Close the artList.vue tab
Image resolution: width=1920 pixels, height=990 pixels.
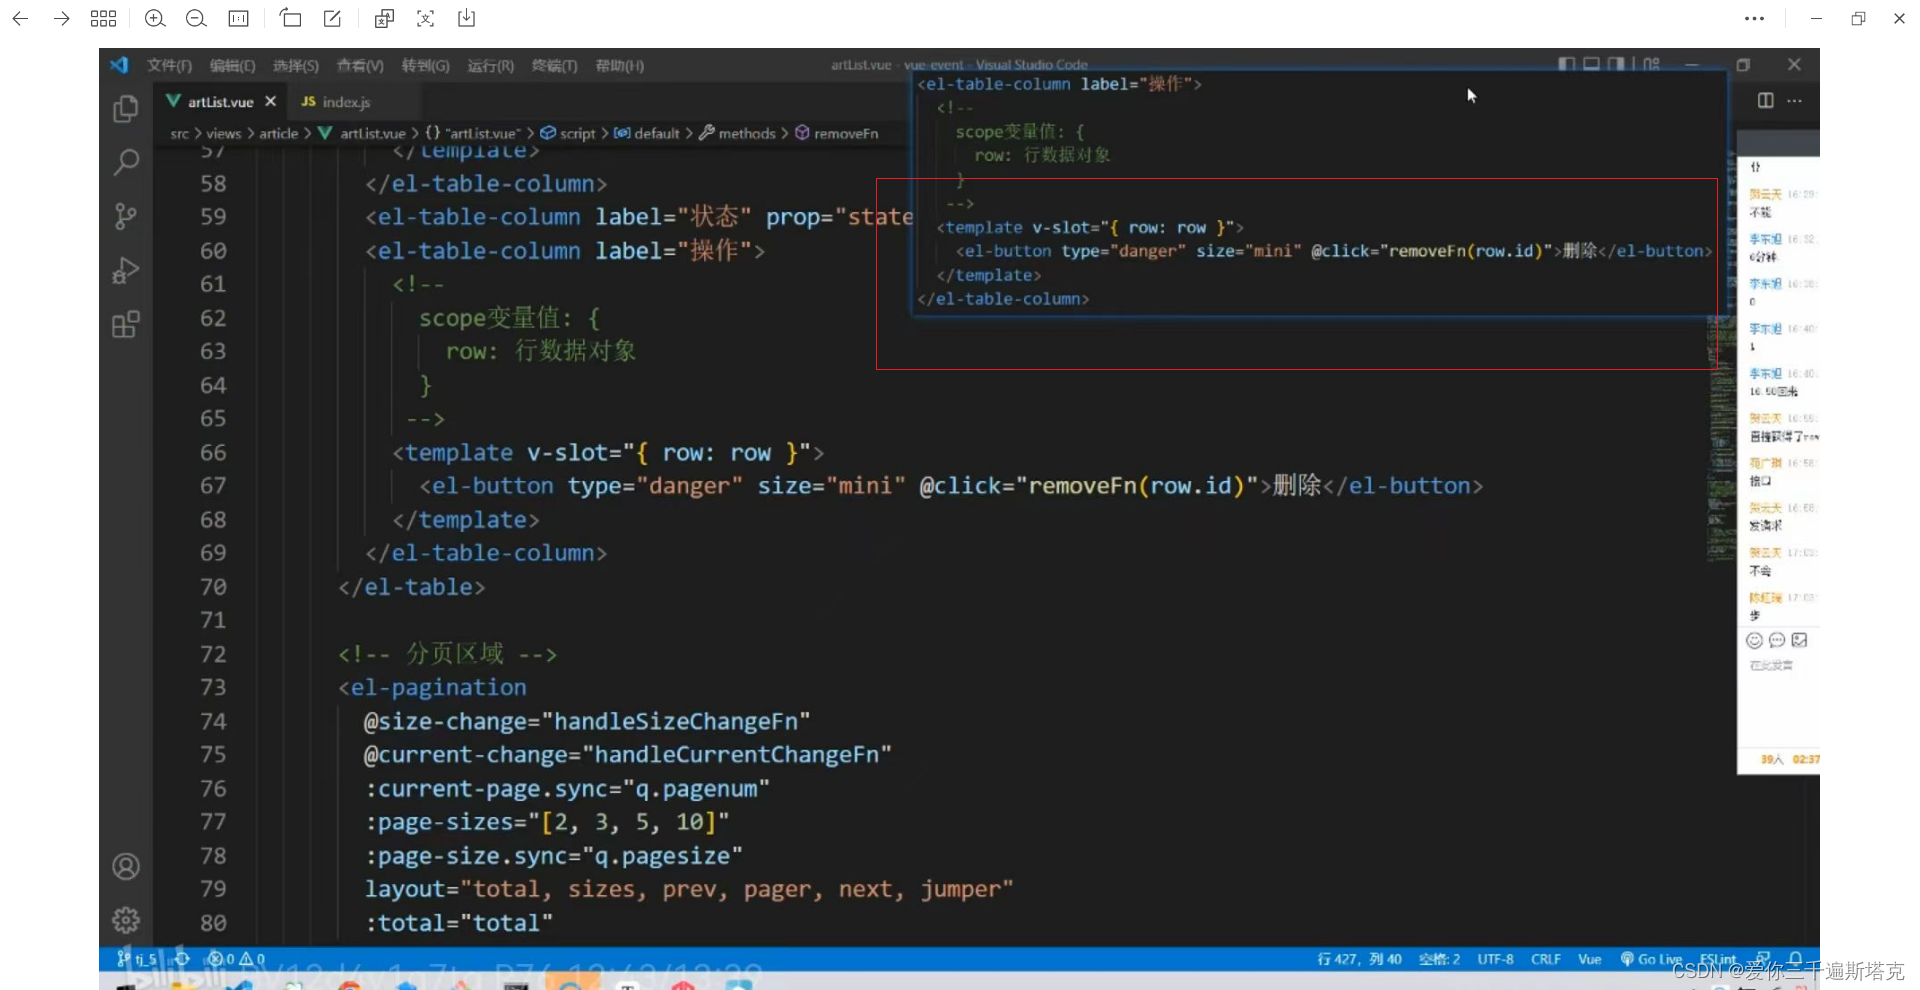pyautogui.click(x=270, y=101)
